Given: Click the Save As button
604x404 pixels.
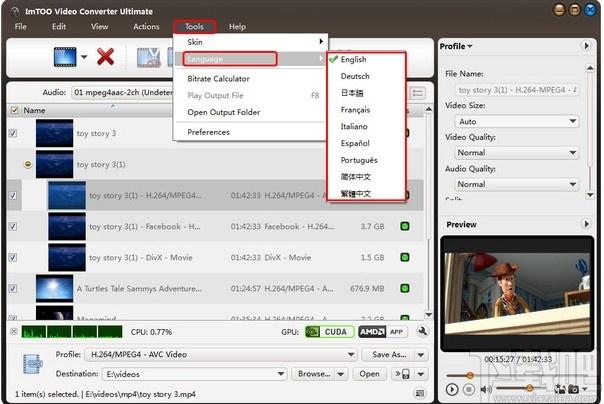Looking at the screenshot, I should [389, 355].
